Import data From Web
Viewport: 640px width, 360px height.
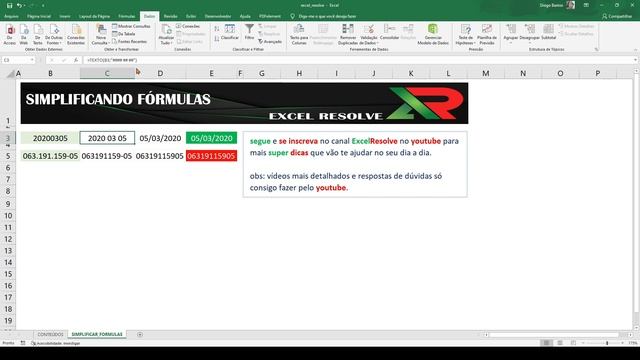click(24, 35)
